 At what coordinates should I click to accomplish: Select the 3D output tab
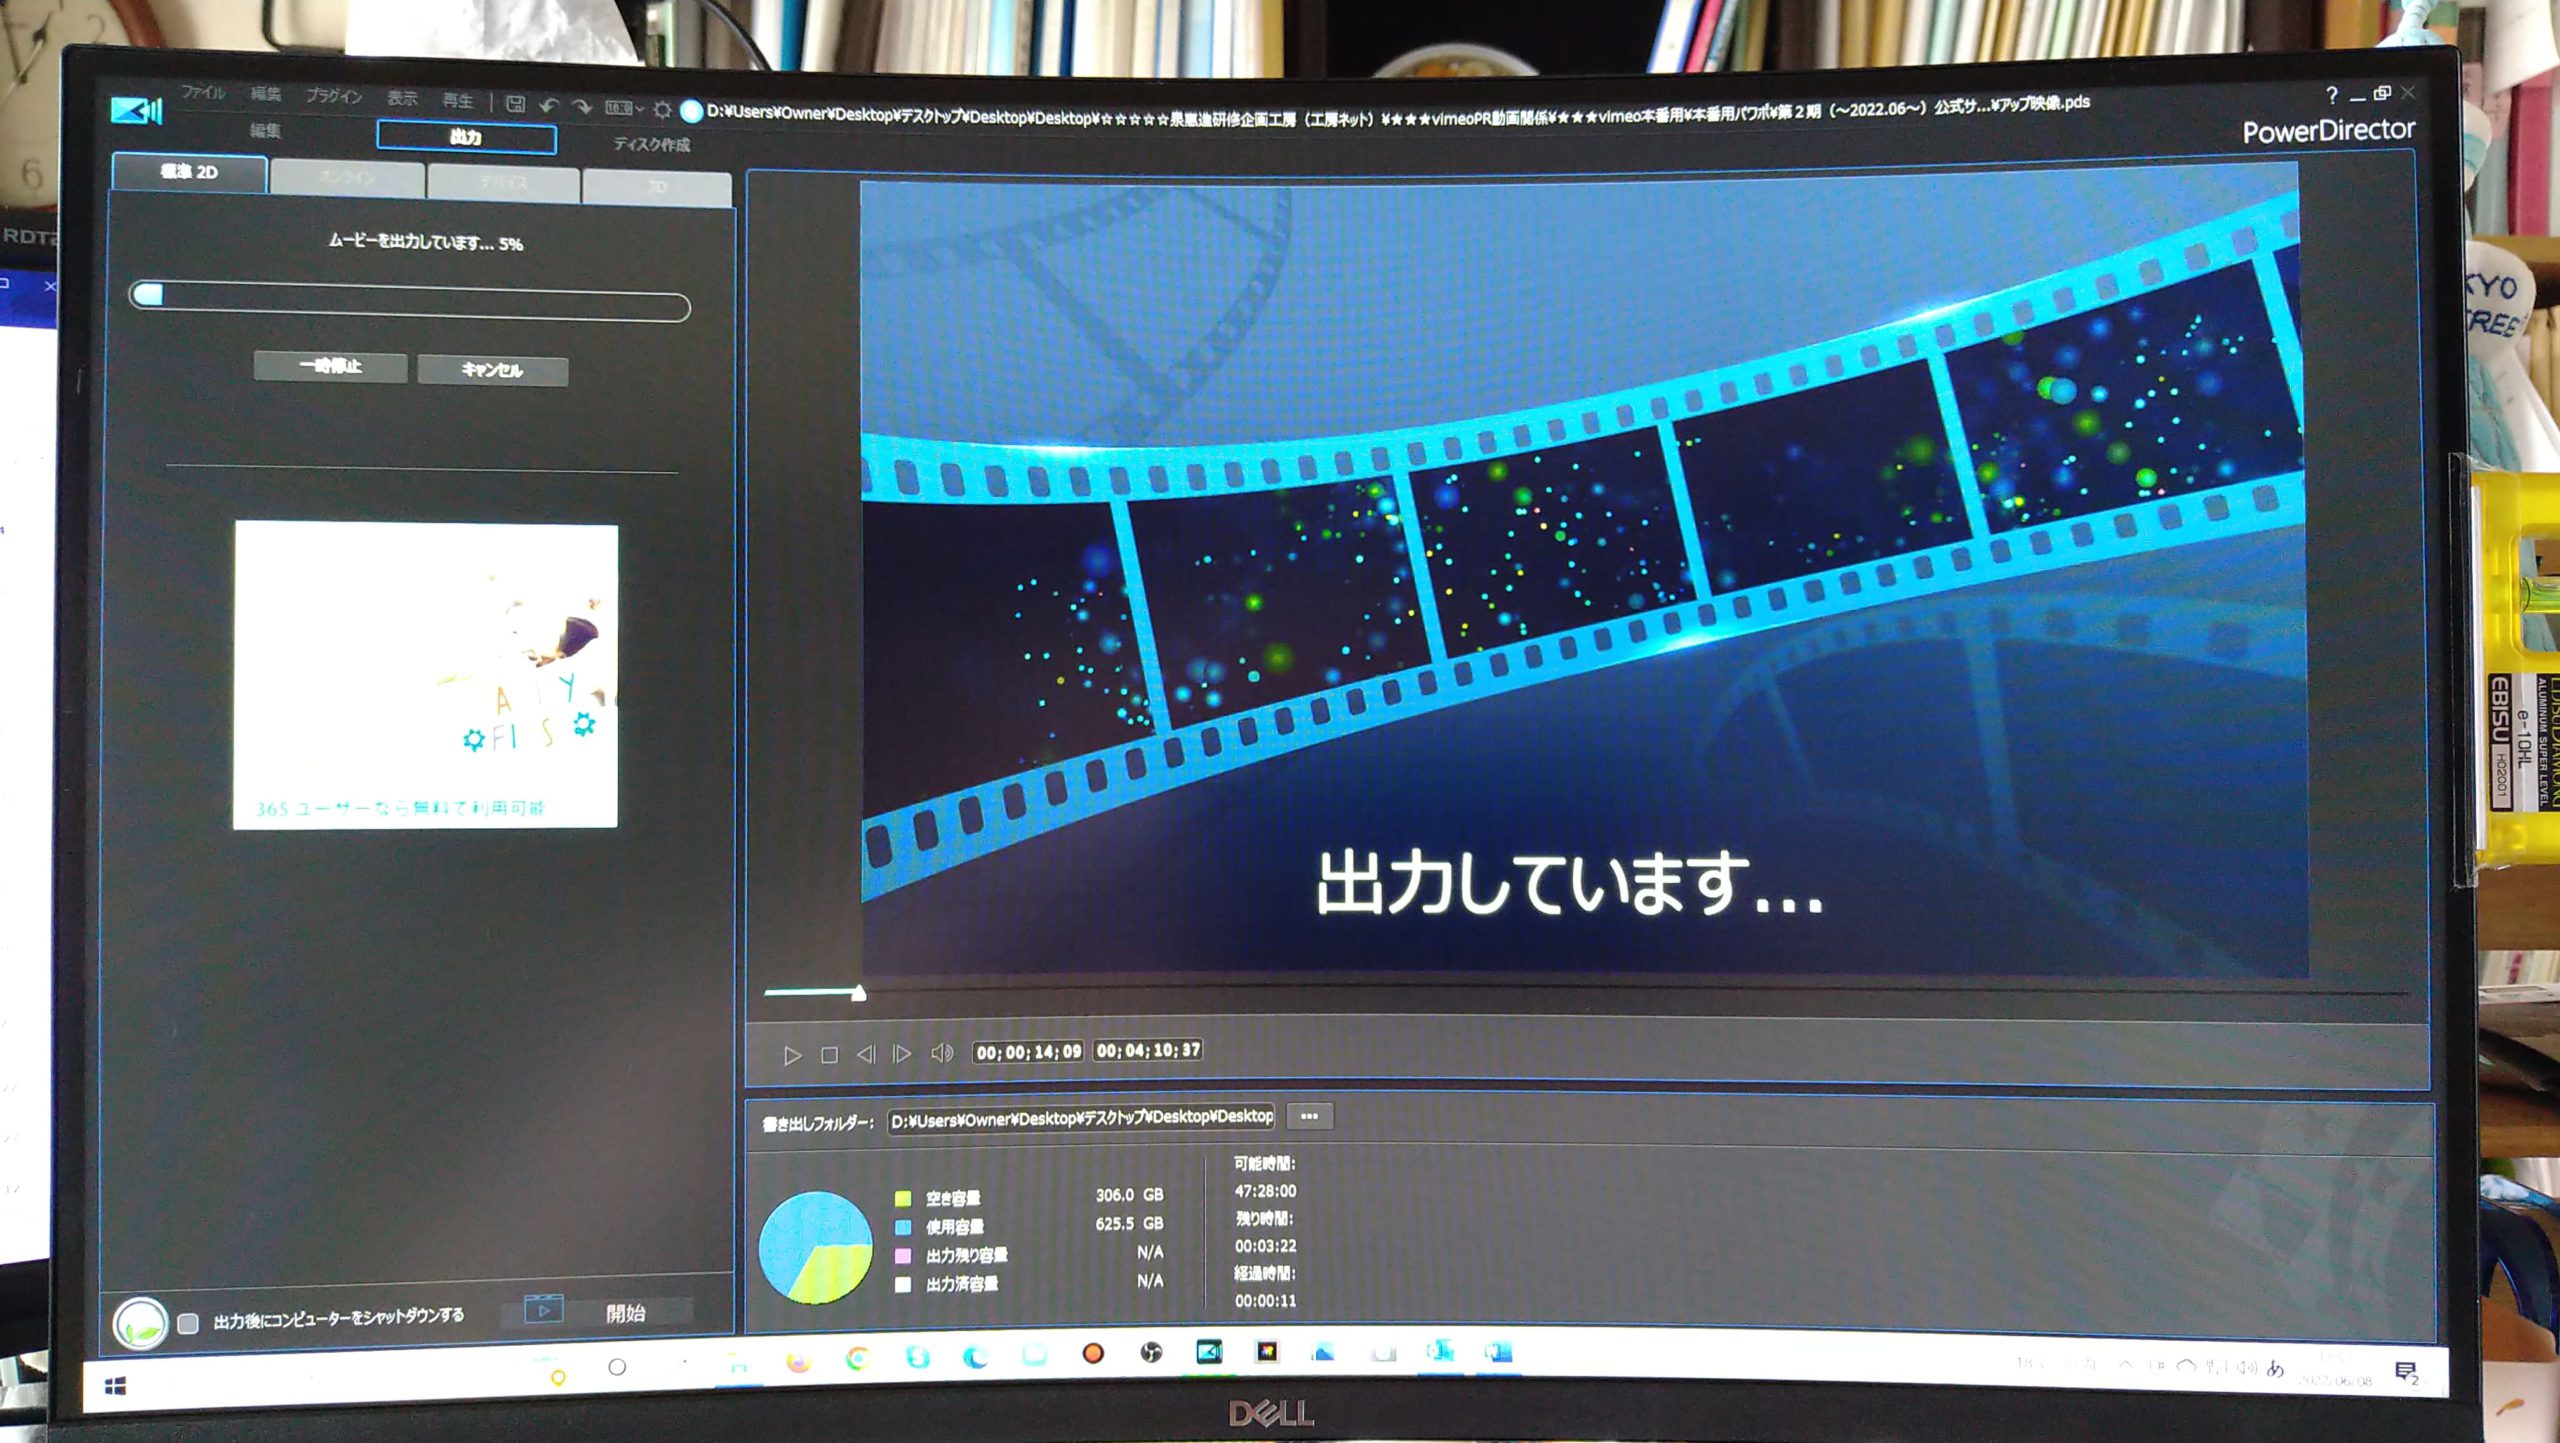click(x=656, y=187)
